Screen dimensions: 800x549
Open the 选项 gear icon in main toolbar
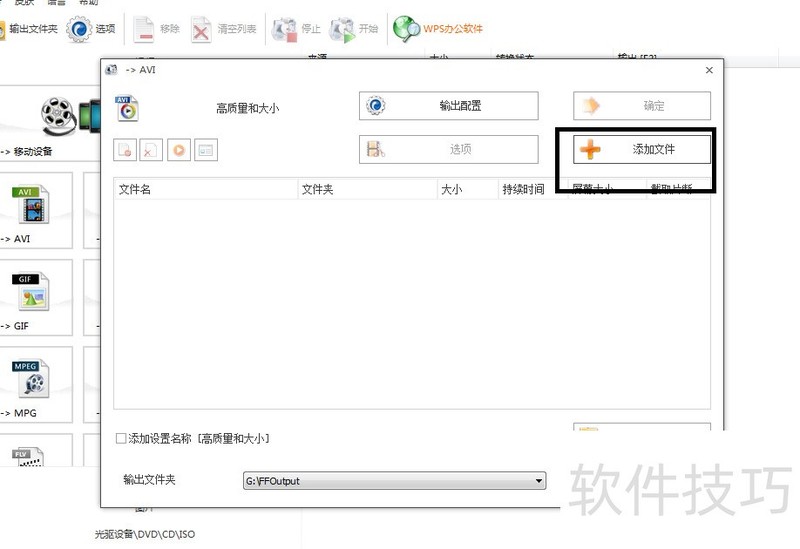(x=79, y=29)
